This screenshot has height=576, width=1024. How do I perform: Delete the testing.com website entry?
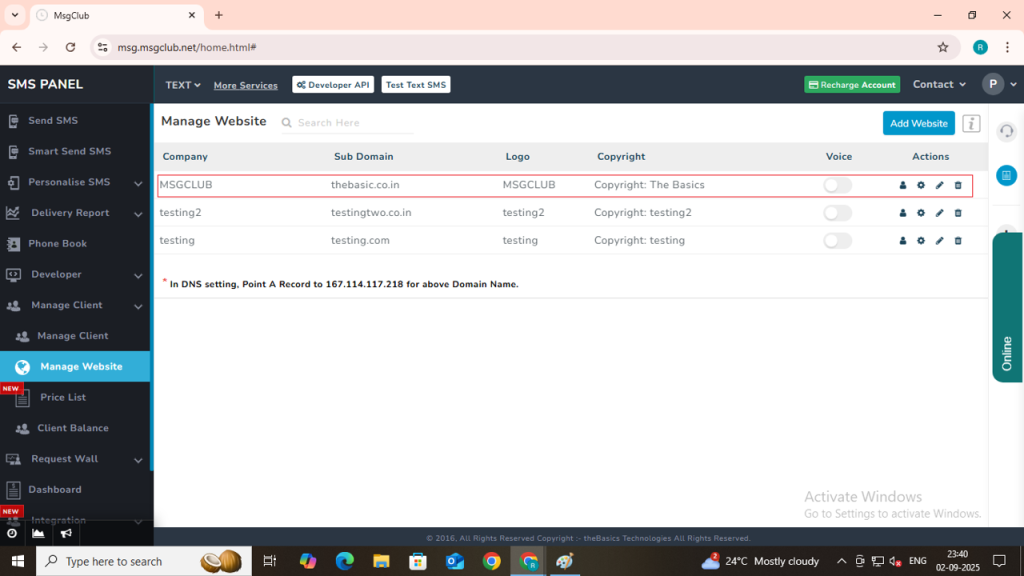tap(958, 241)
